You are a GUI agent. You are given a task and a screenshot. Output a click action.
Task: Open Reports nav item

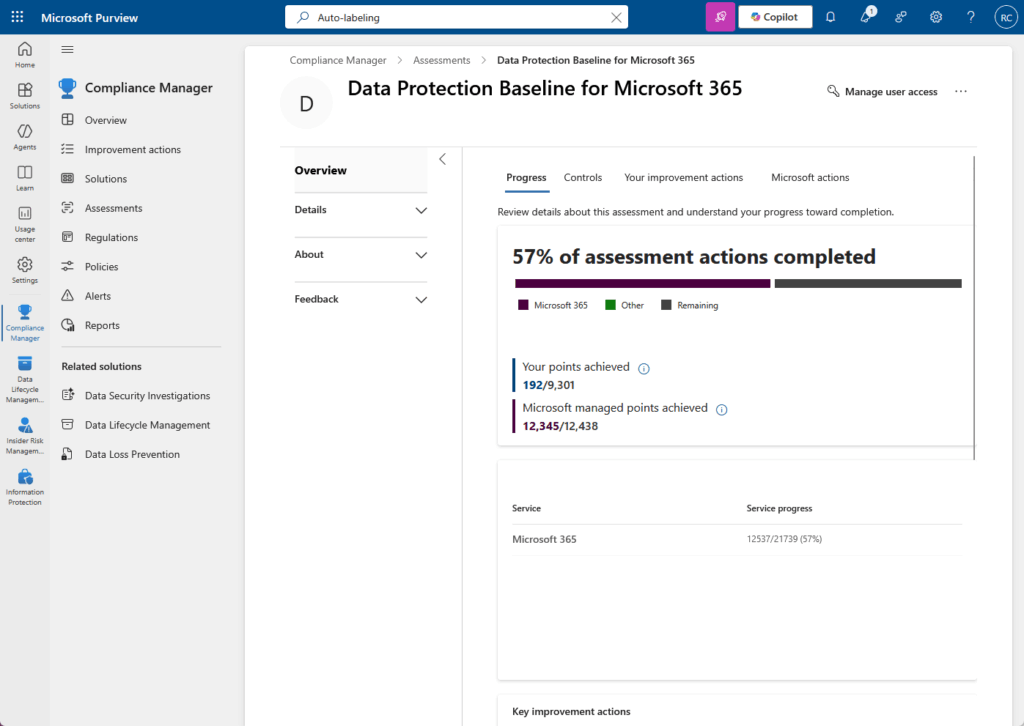(x=102, y=326)
